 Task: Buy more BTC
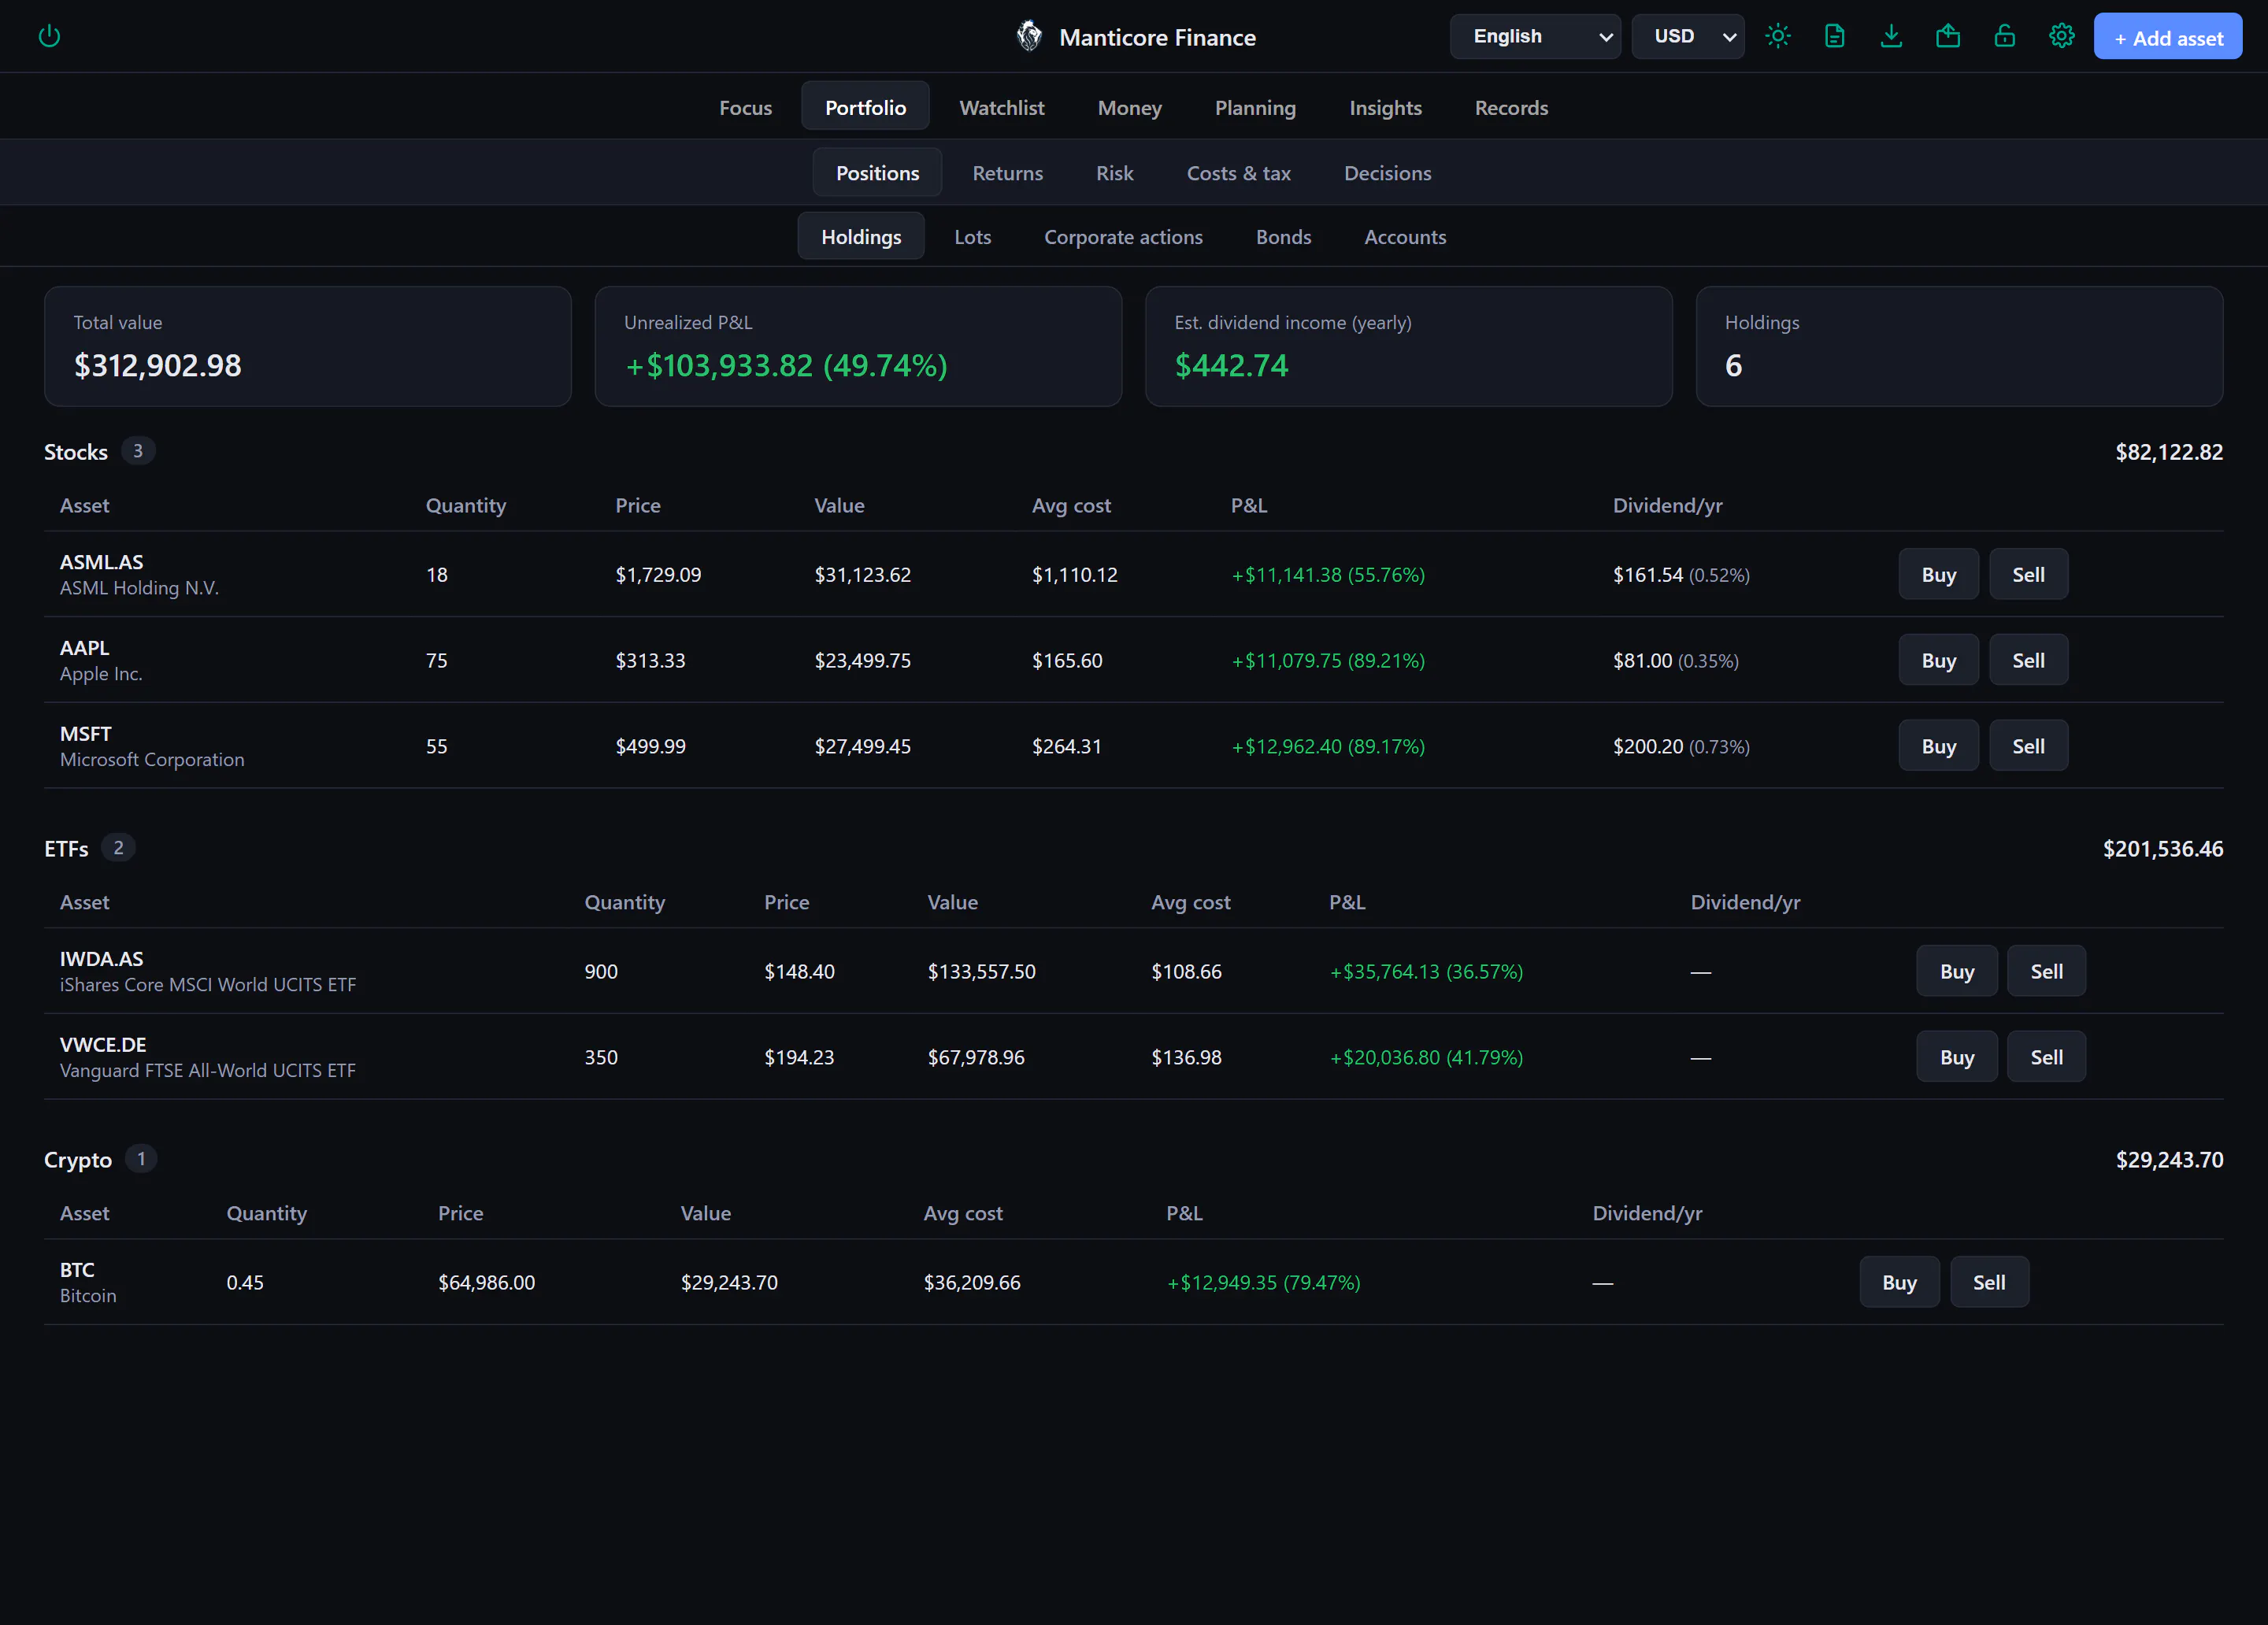click(1899, 1282)
